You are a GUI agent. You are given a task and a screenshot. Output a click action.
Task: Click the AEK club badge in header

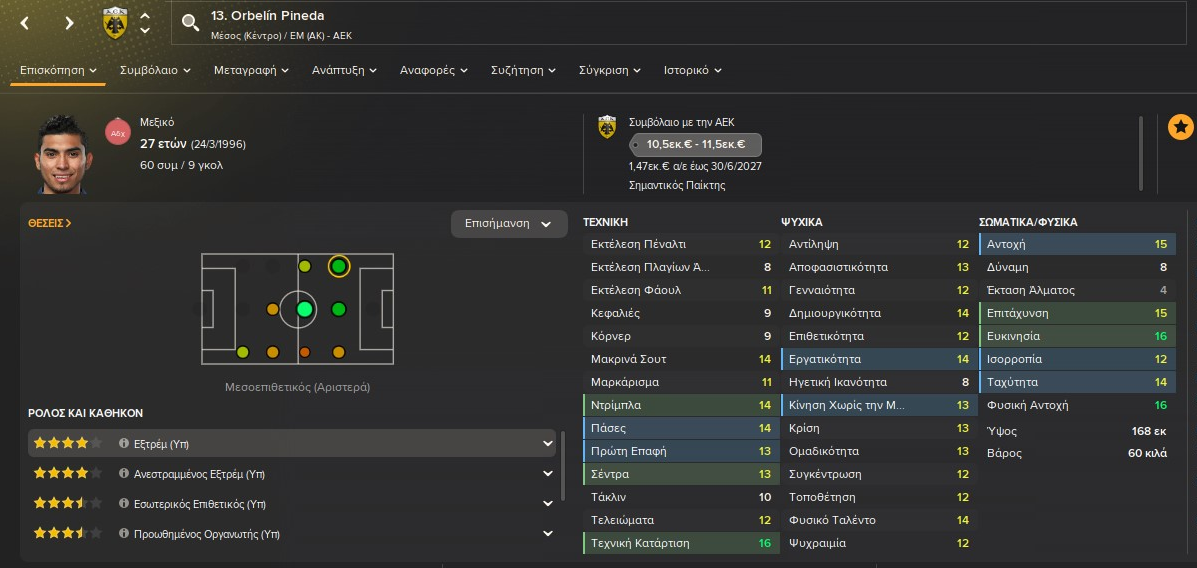[115, 23]
